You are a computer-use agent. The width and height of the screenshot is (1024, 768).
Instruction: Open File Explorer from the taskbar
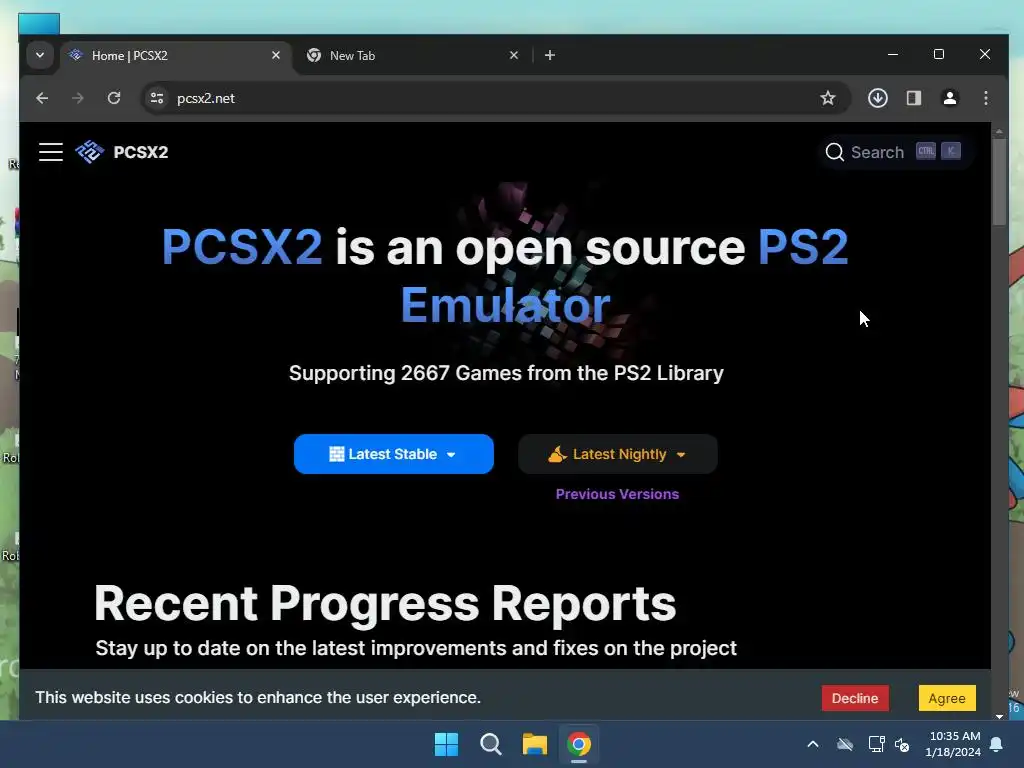tap(535, 744)
